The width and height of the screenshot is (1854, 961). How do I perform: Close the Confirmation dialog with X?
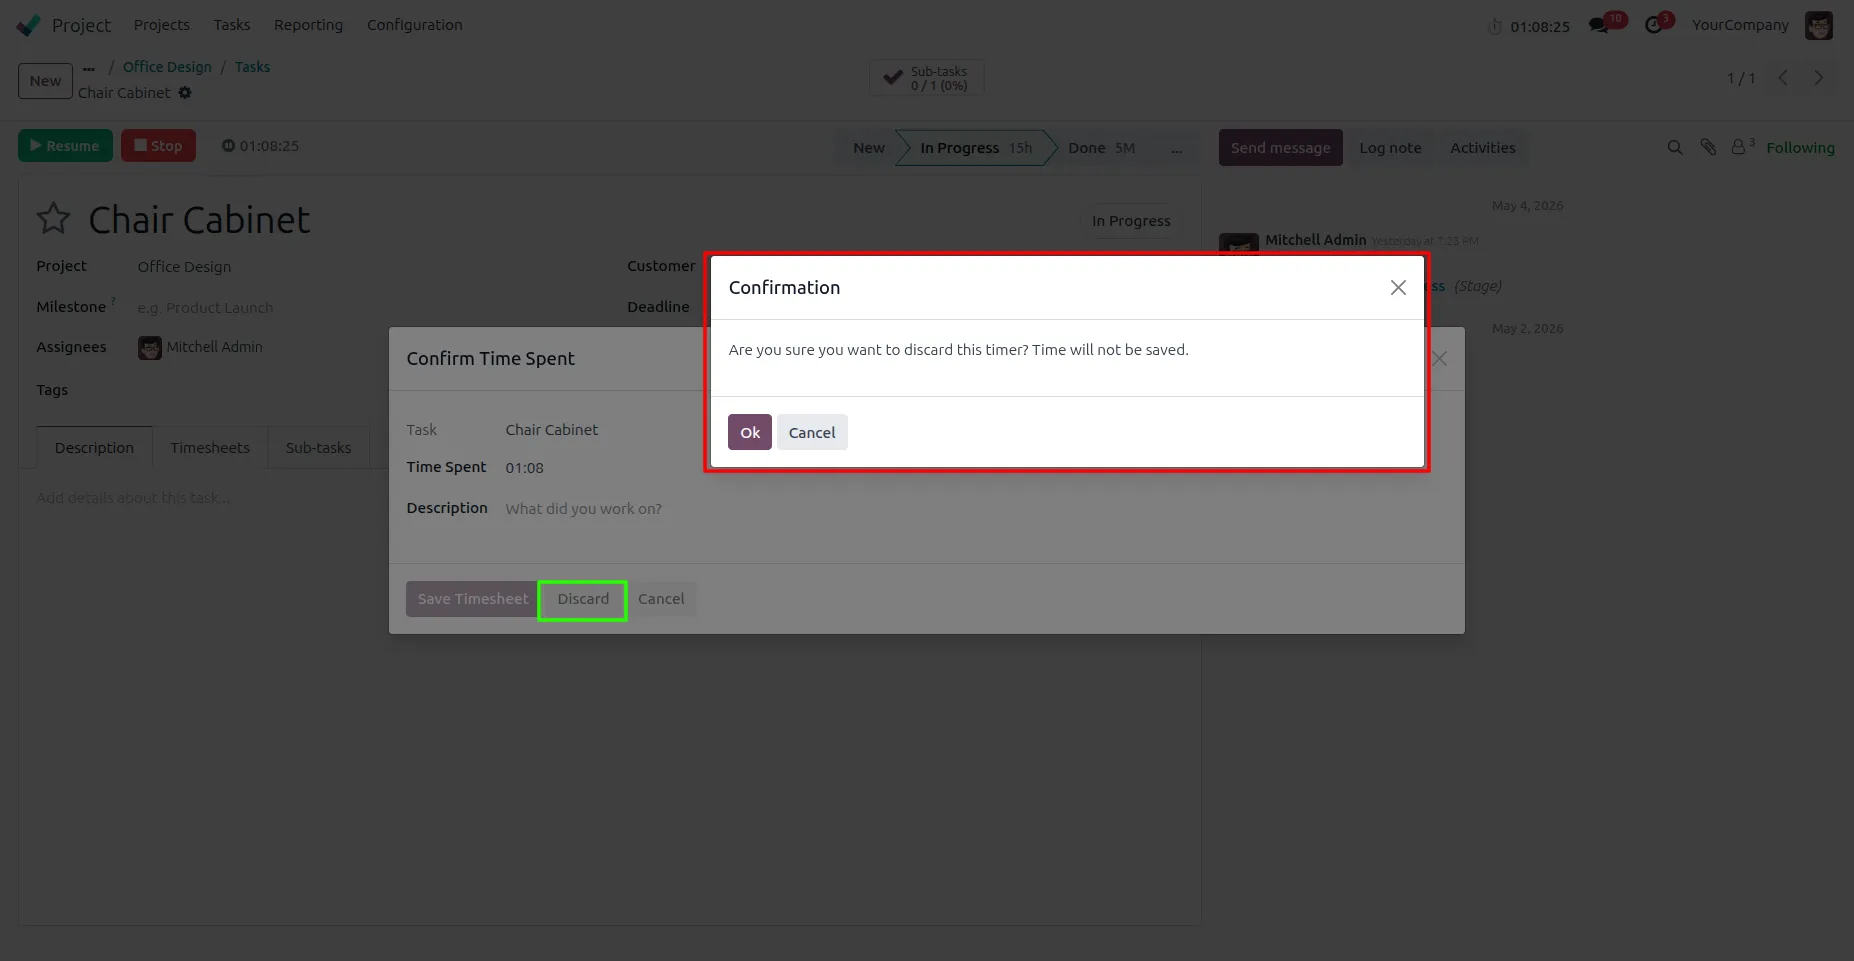click(x=1398, y=288)
